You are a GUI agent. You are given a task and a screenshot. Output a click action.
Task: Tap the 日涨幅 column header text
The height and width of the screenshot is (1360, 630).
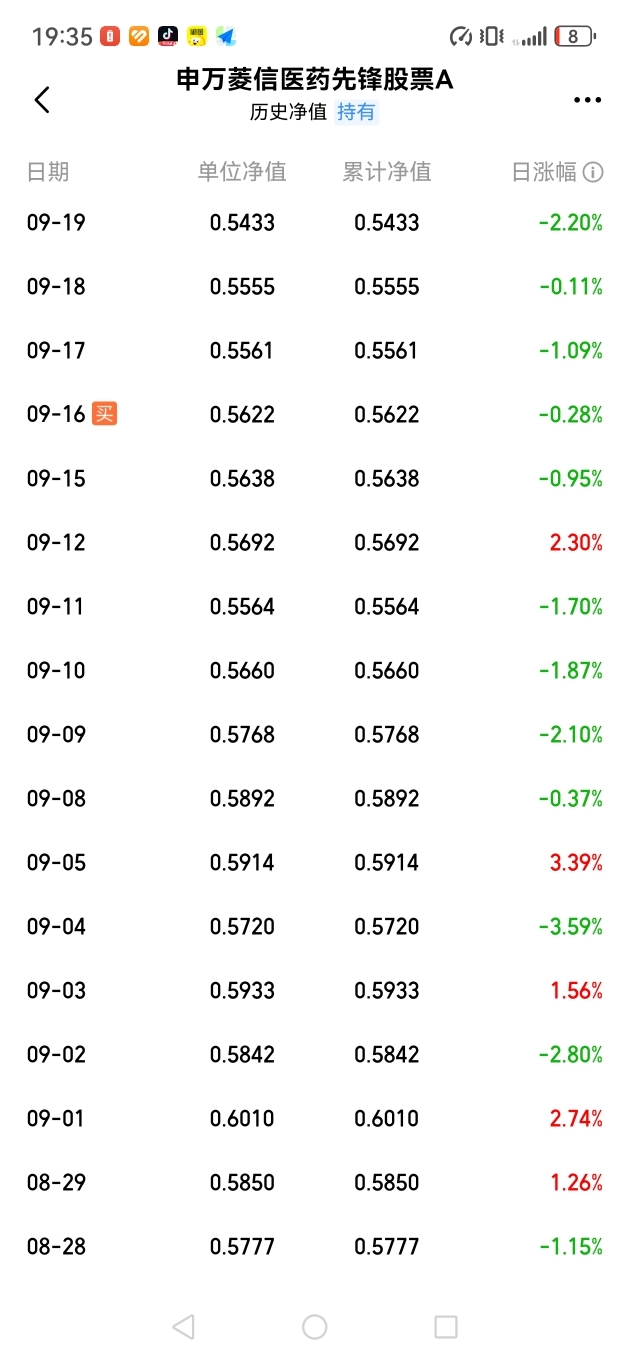(x=544, y=172)
